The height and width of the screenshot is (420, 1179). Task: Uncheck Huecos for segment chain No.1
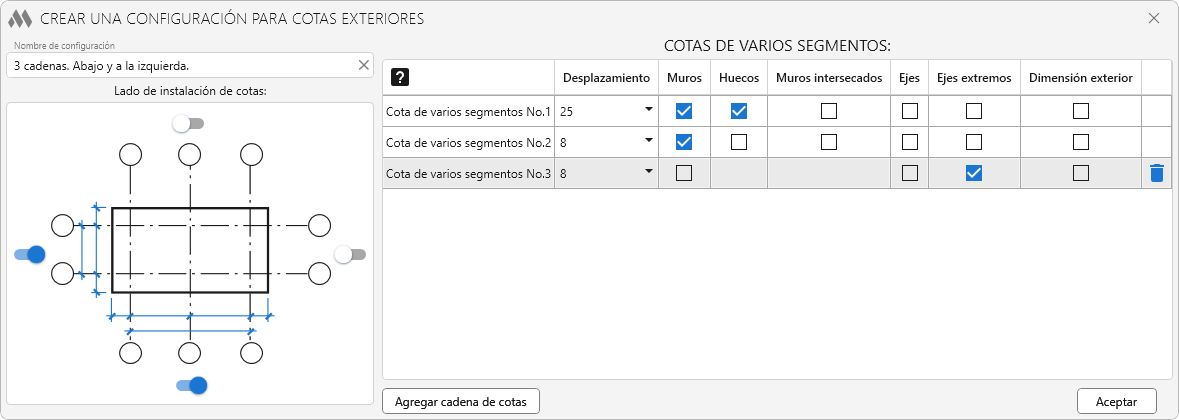[739, 111]
